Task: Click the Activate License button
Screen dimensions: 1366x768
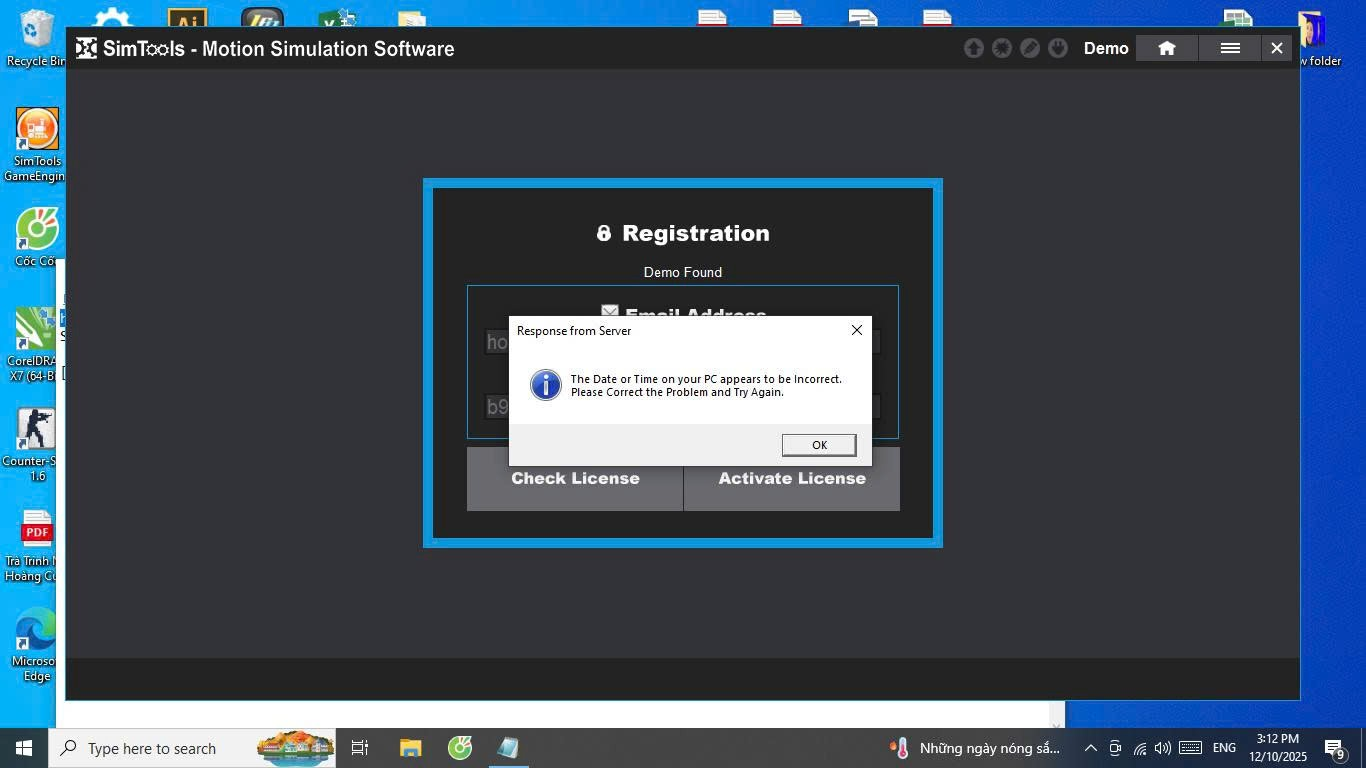Action: [792, 479]
